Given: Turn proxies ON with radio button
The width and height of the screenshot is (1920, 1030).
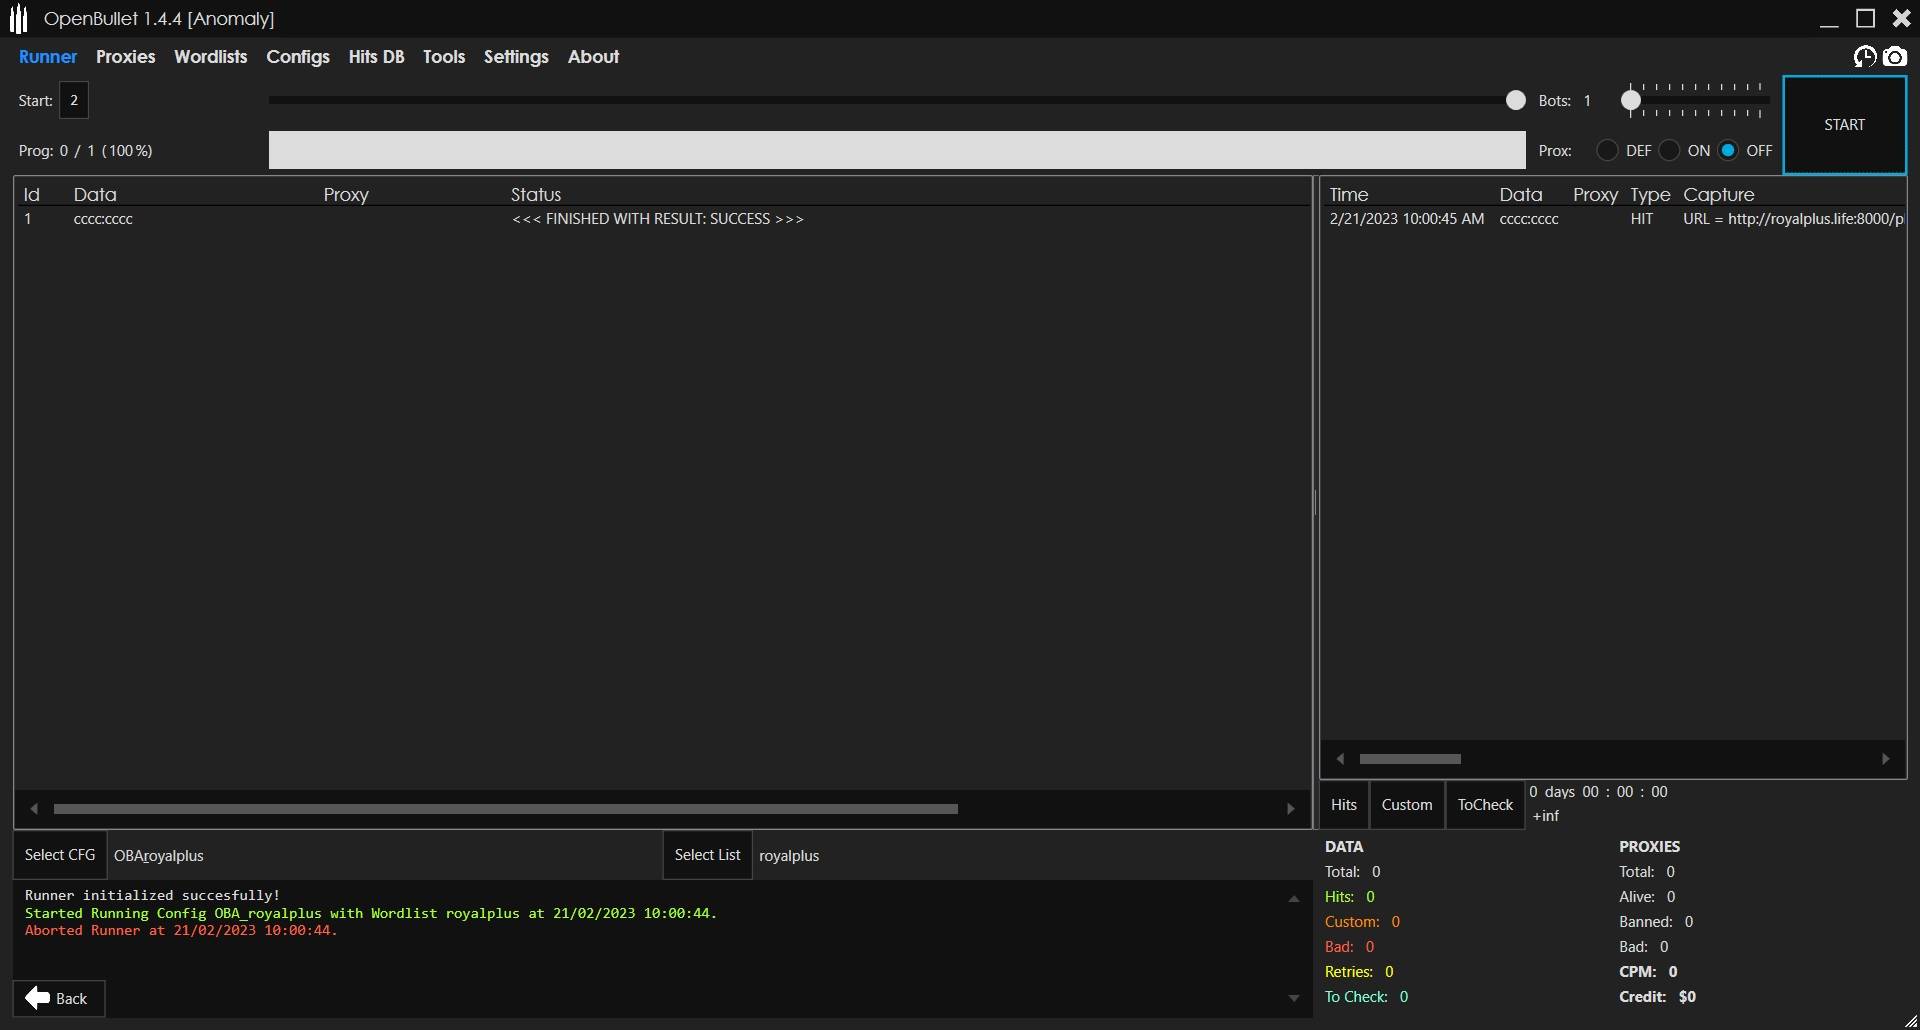Looking at the screenshot, I should coord(1669,151).
